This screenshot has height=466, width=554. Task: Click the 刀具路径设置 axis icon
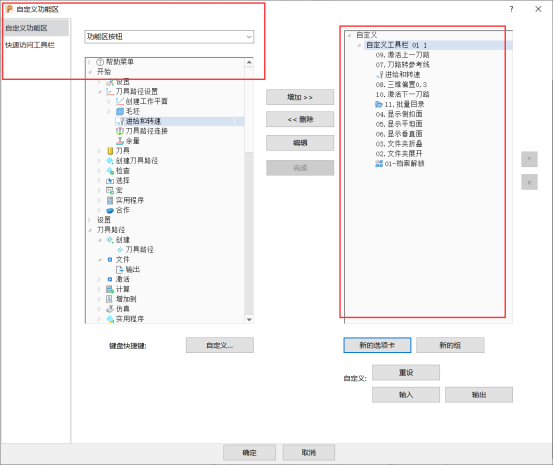110,92
